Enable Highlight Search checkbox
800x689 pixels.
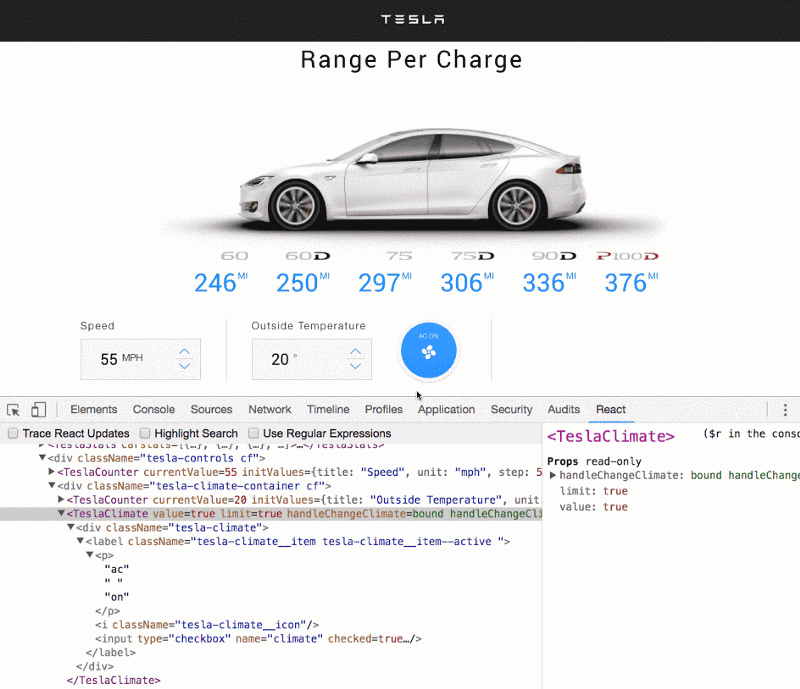coord(145,434)
